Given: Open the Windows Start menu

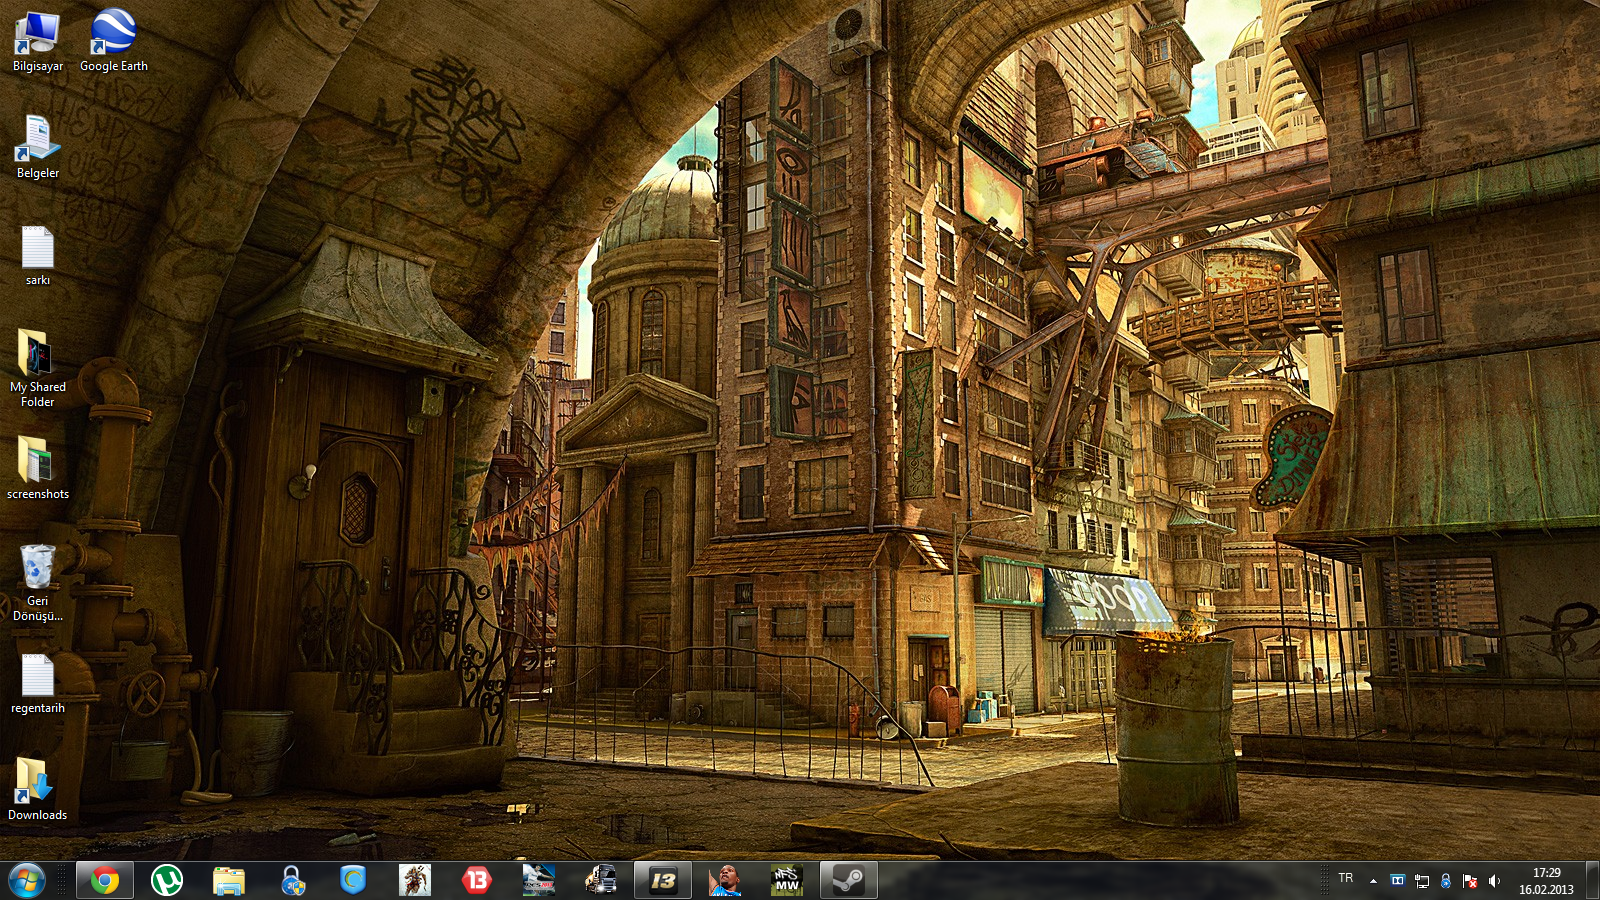Looking at the screenshot, I should pos(27,881).
